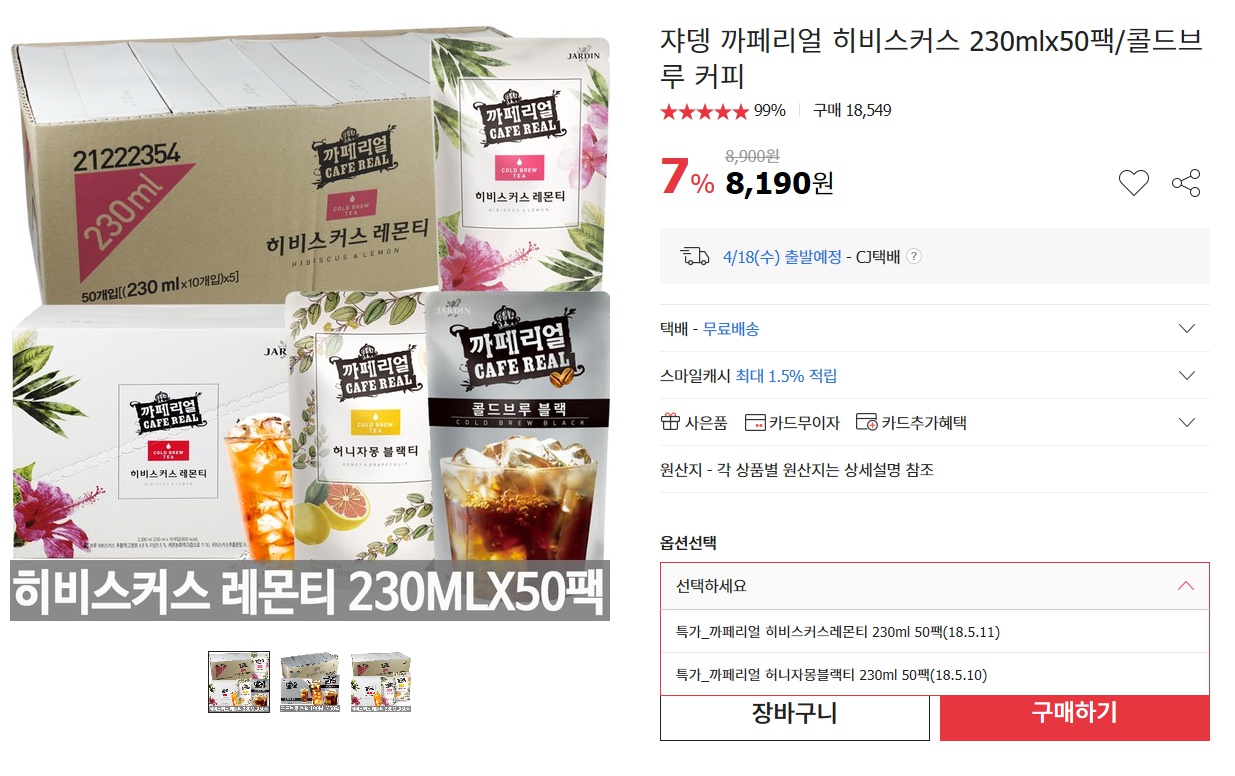1235x776 pixels.
Task: Select the second product thumbnail
Action: pyautogui.click(x=310, y=682)
